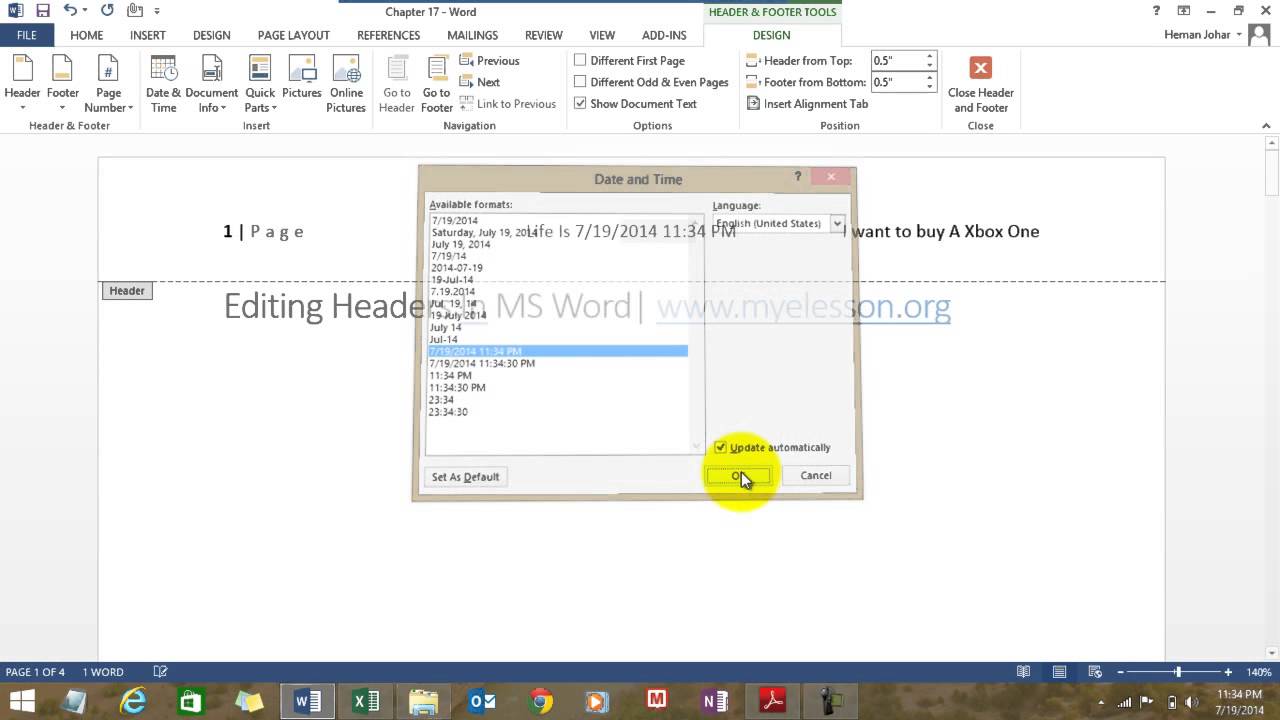Open the Page Number dropdown
1280x720 pixels.
coord(108,83)
